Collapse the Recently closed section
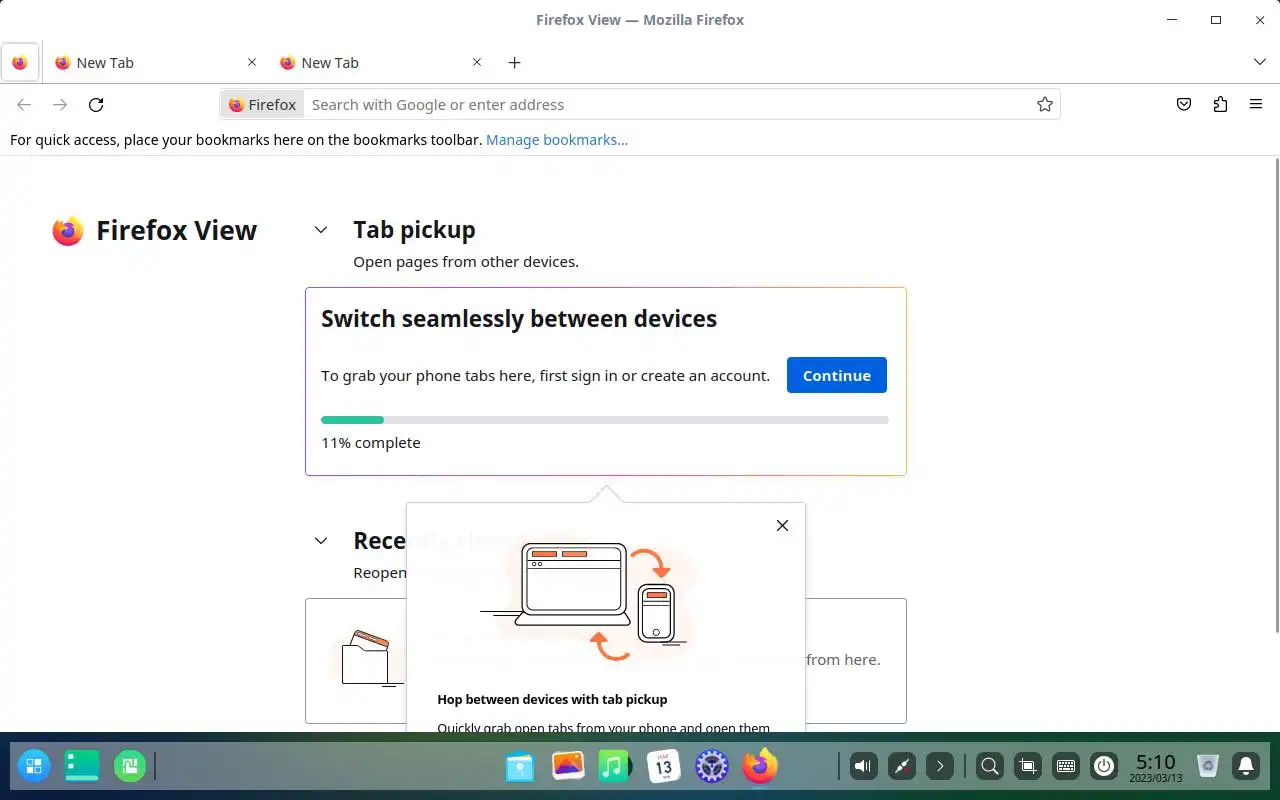The height and width of the screenshot is (800, 1280). coord(321,541)
